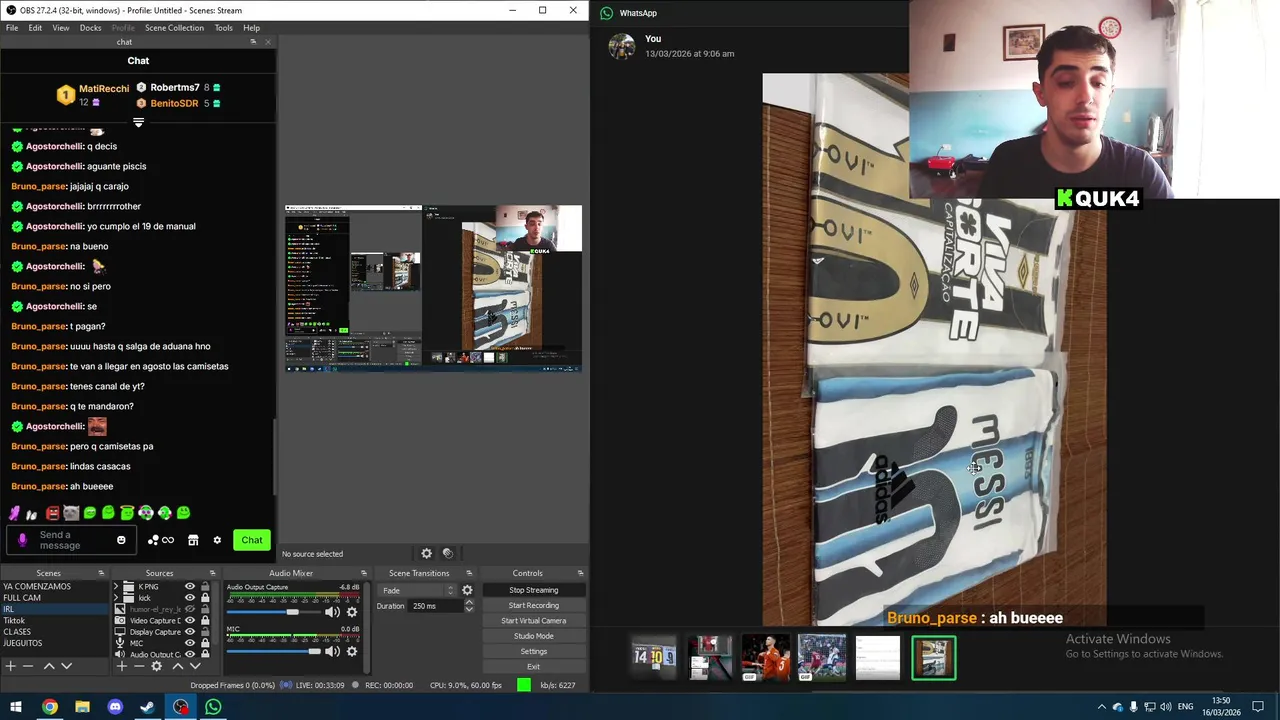Viewport: 1280px width, 720px height.
Task: Increase the transition duration with up arrow
Action: 468,603
